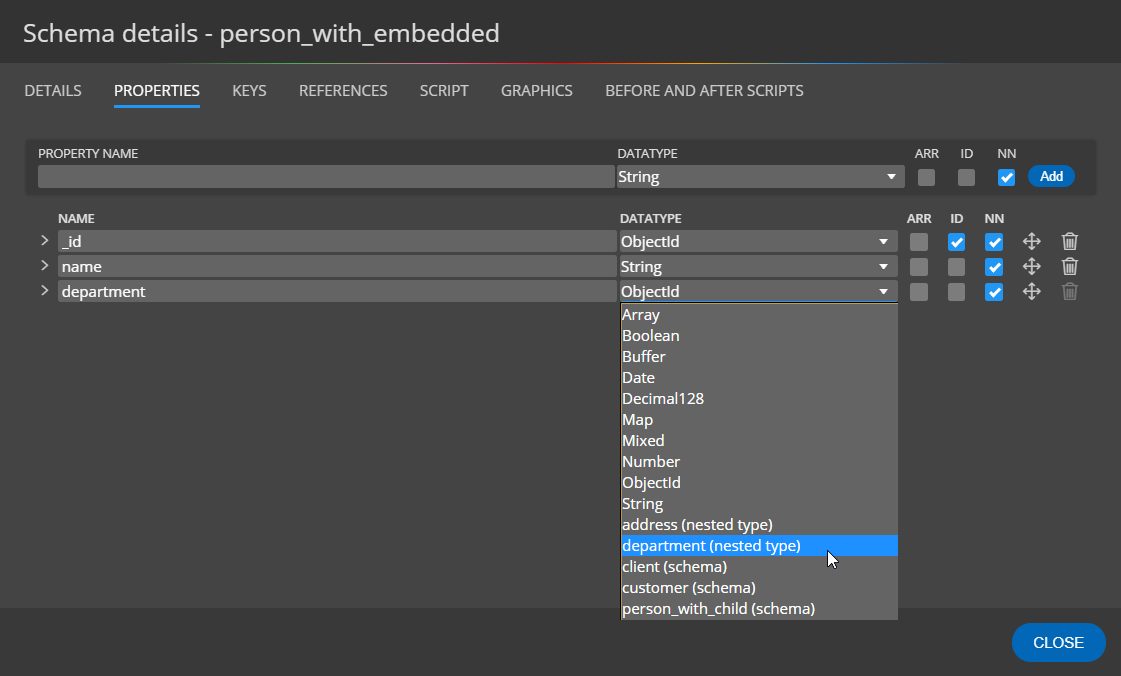The height and width of the screenshot is (676, 1121).
Task: Edit the department name field
Action: [x=337, y=292]
